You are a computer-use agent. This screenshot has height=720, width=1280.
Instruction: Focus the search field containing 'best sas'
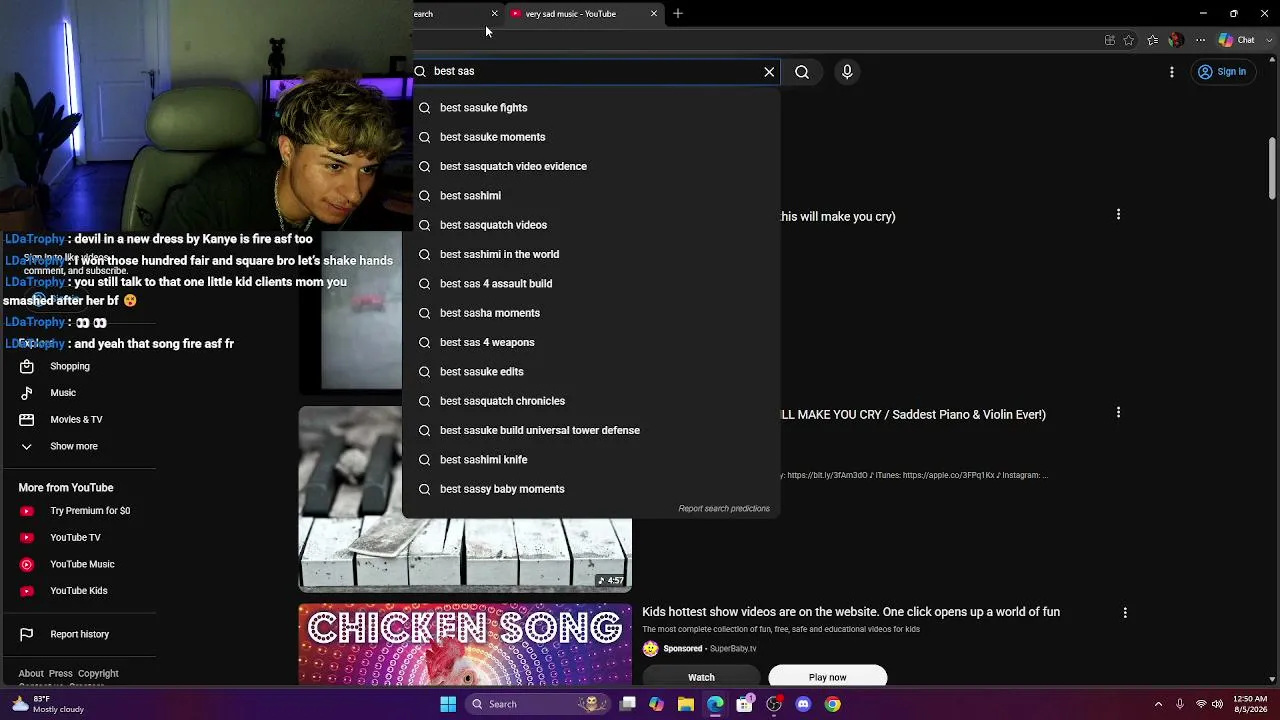click(x=595, y=71)
